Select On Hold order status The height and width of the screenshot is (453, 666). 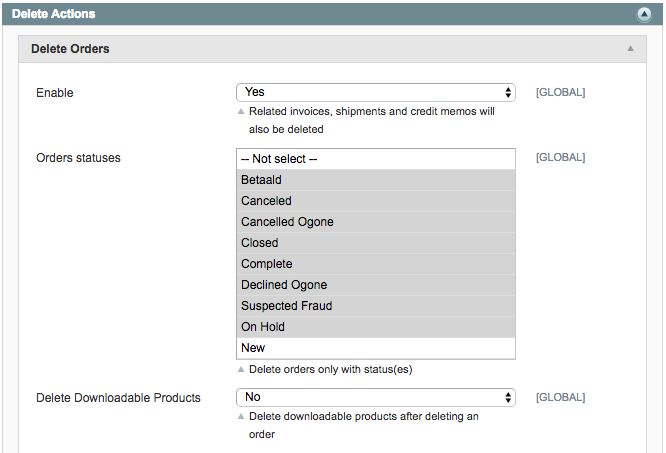pyautogui.click(x=376, y=327)
